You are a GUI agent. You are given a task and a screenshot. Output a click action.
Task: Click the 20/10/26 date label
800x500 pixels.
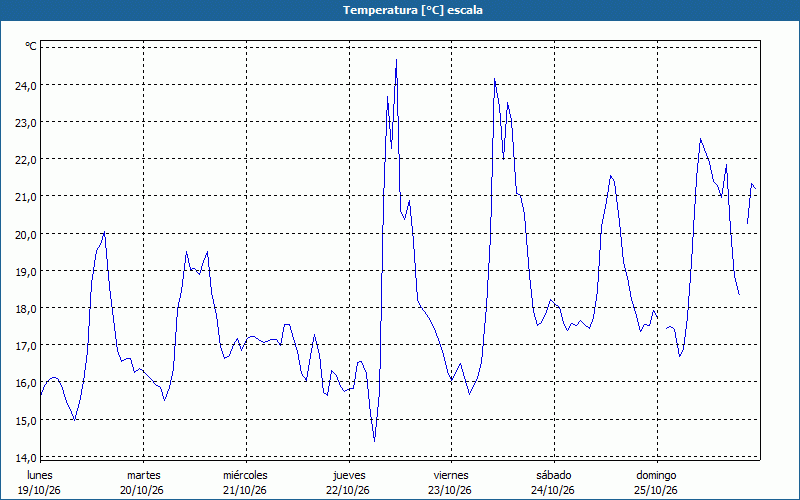point(142,490)
